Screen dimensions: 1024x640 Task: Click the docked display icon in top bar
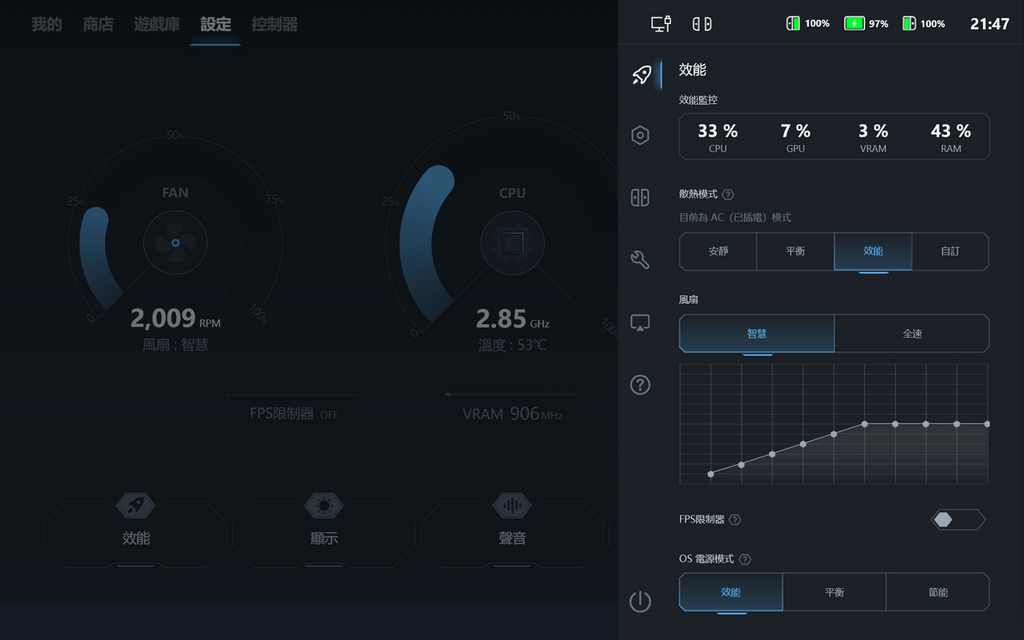pyautogui.click(x=660, y=24)
